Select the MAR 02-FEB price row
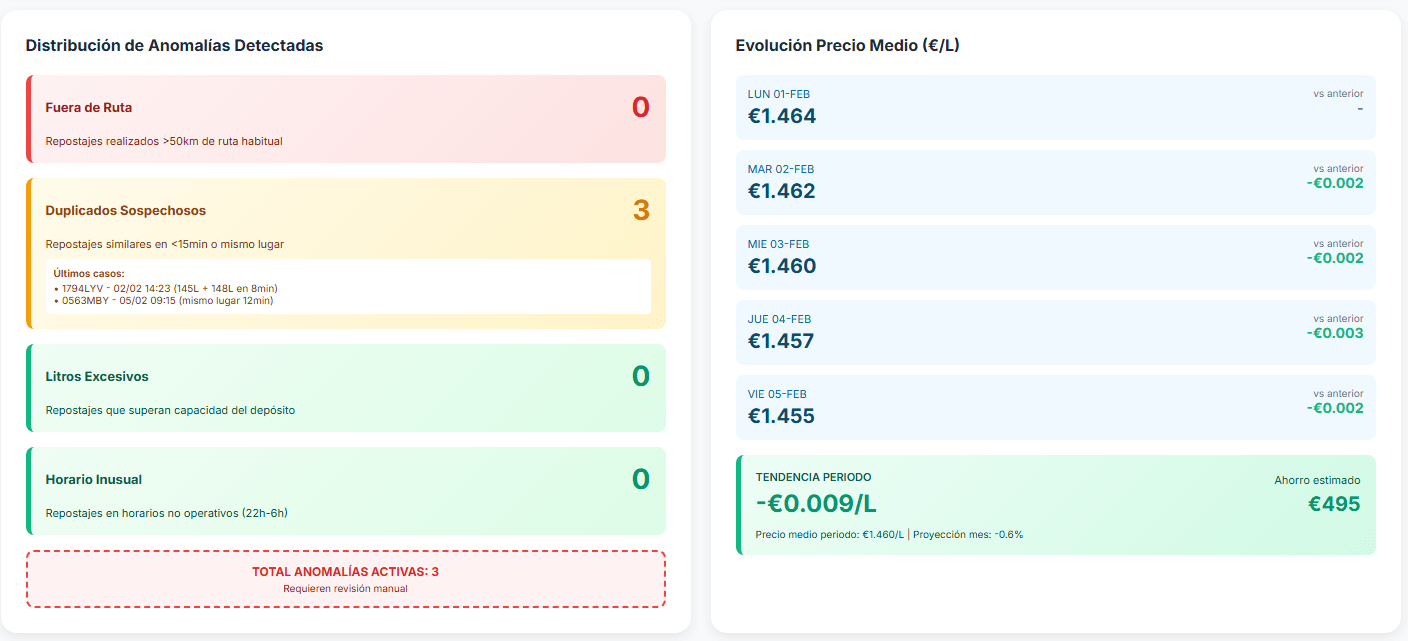1408x641 pixels. [1055, 182]
